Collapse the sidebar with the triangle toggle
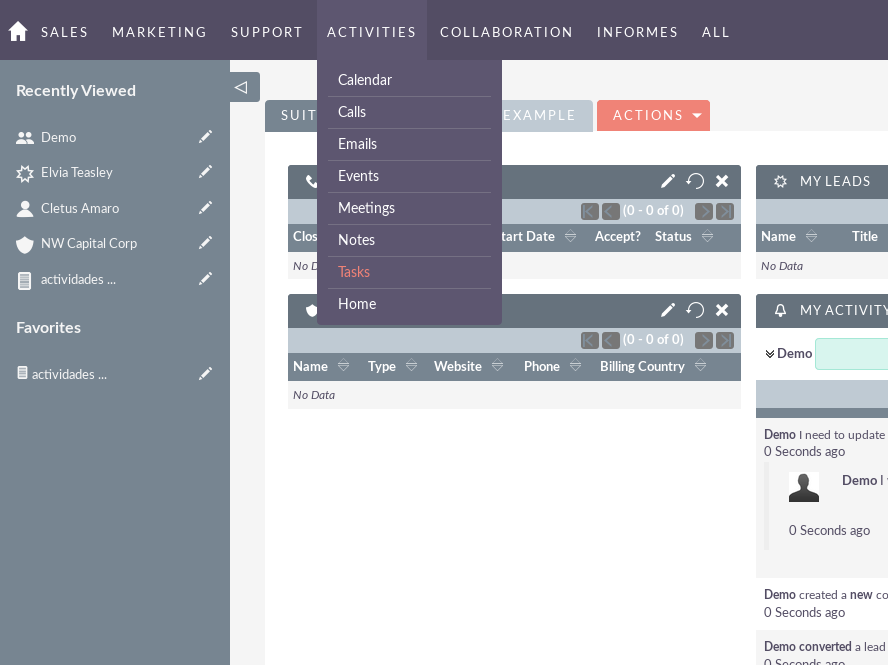The height and width of the screenshot is (665, 888). 241,87
